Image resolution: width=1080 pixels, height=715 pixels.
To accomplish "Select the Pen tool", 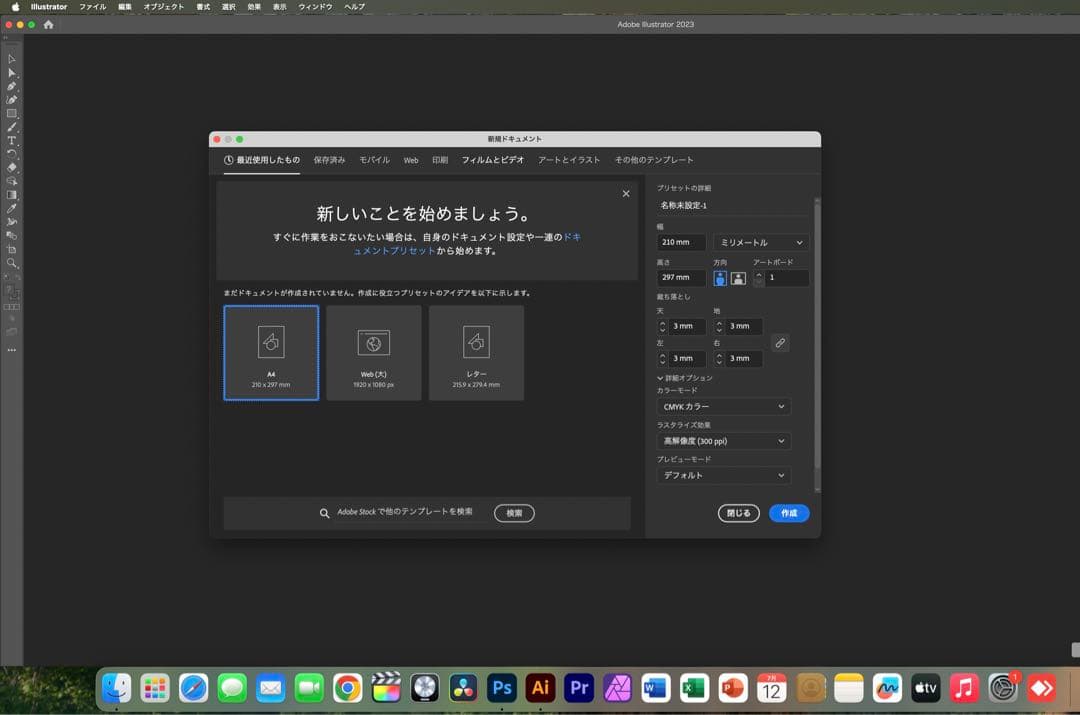I will [12, 86].
